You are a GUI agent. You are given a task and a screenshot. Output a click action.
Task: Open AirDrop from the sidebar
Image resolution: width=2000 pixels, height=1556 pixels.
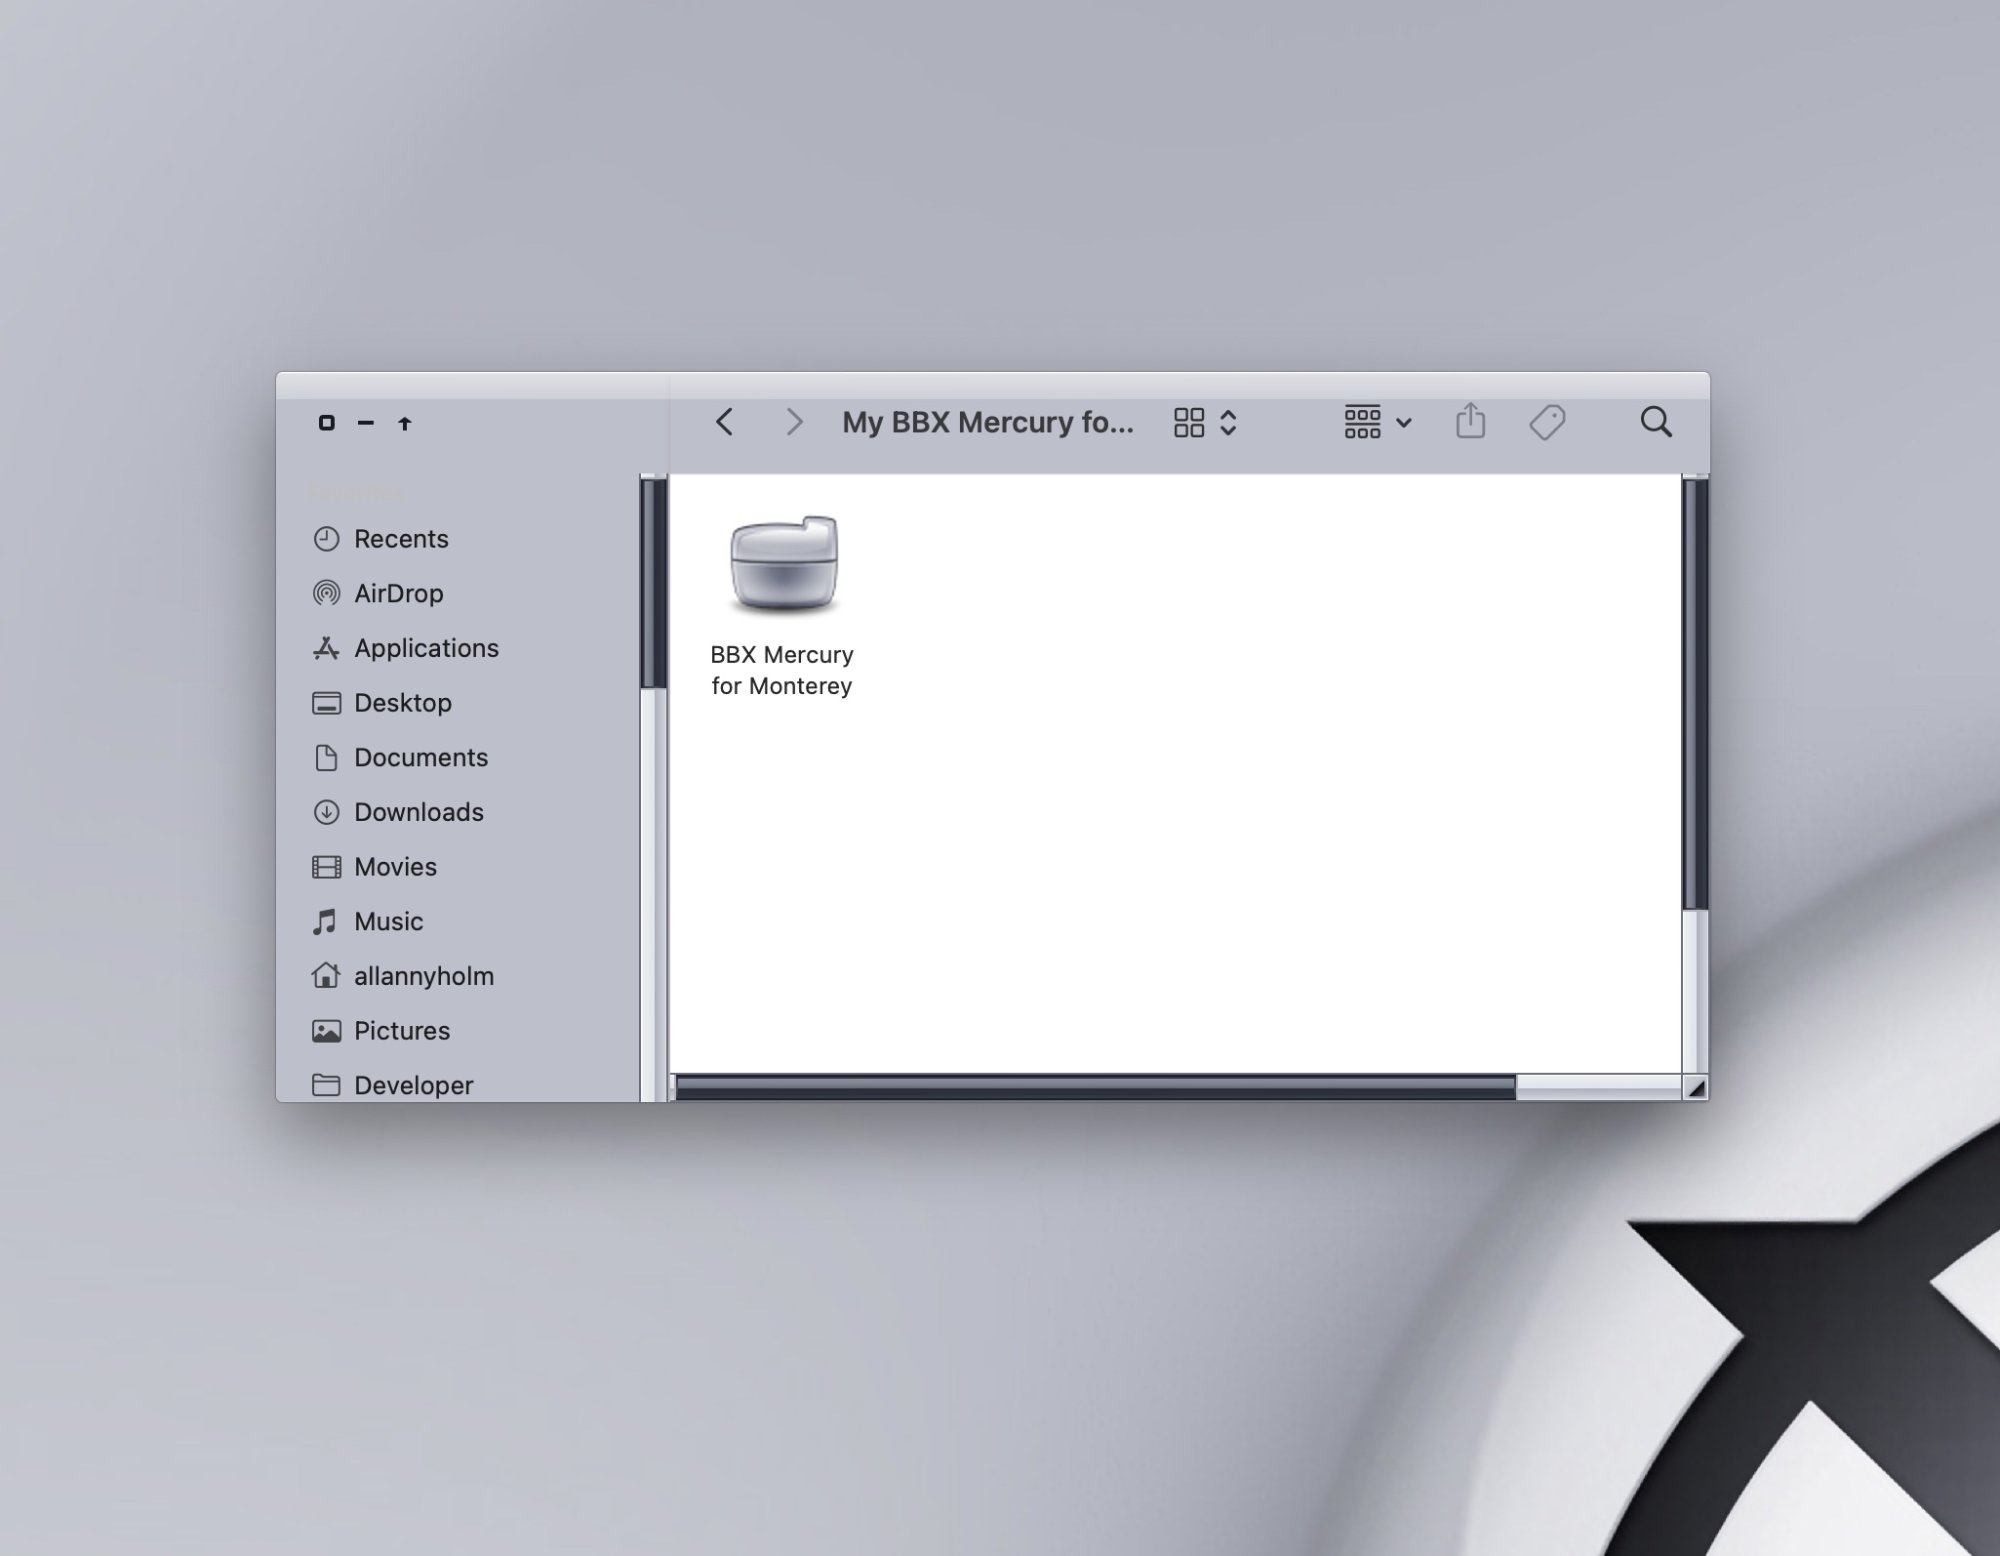click(x=398, y=594)
